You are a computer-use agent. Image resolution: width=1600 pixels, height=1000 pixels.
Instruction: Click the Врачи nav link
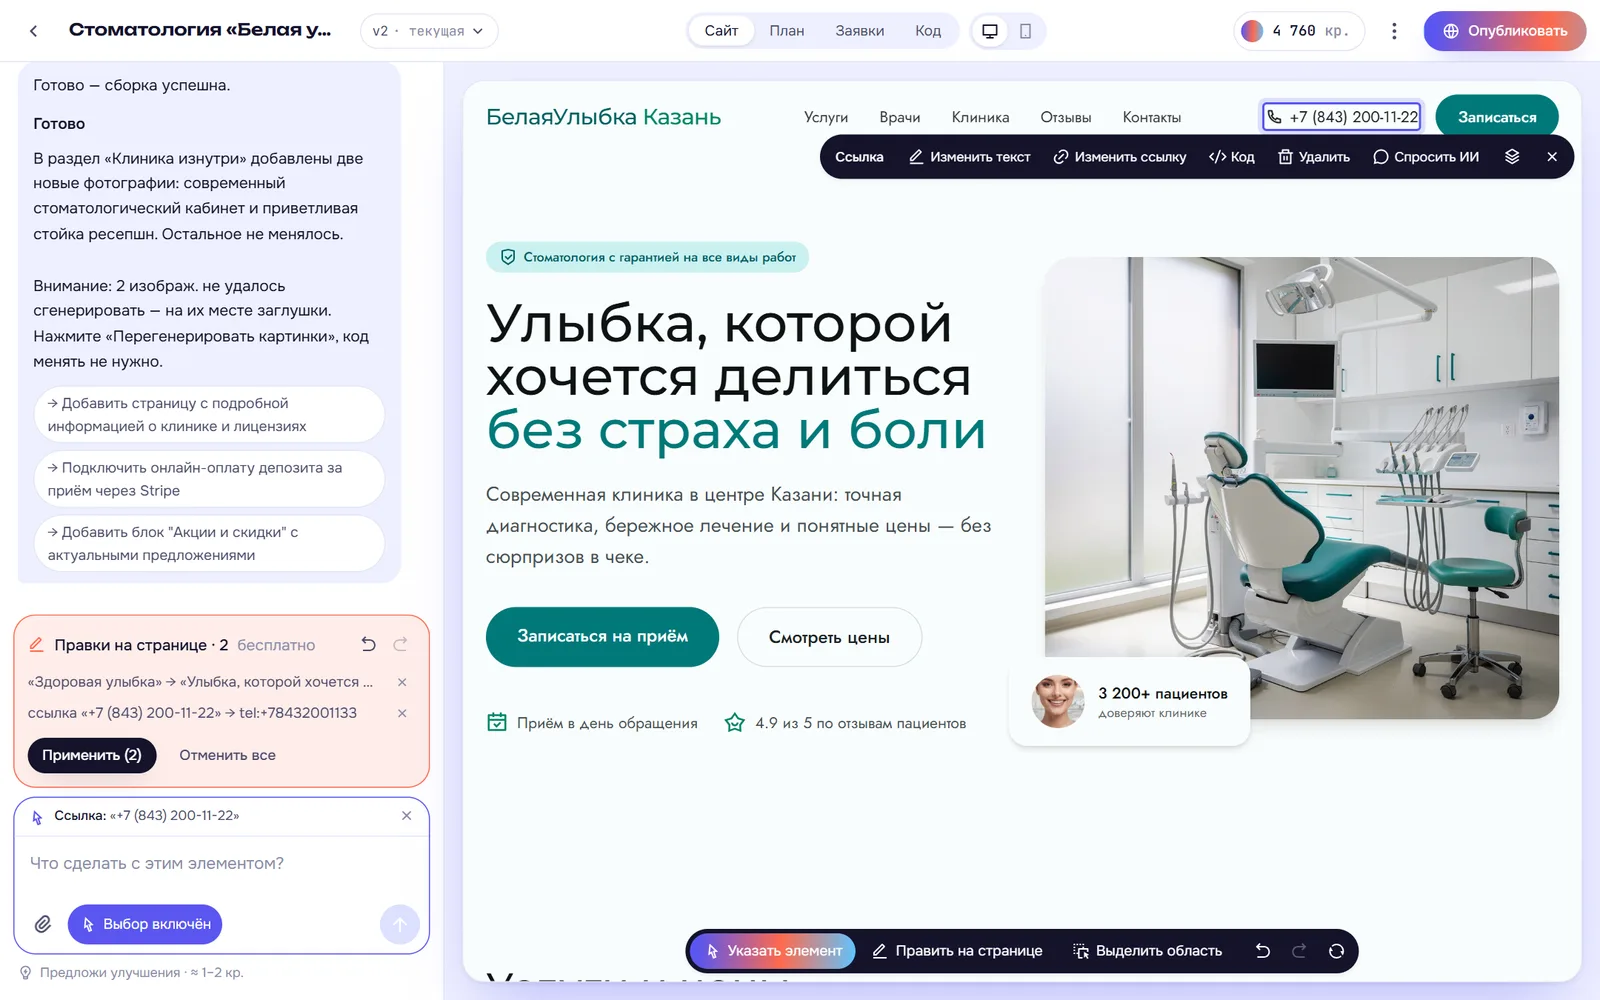click(900, 117)
